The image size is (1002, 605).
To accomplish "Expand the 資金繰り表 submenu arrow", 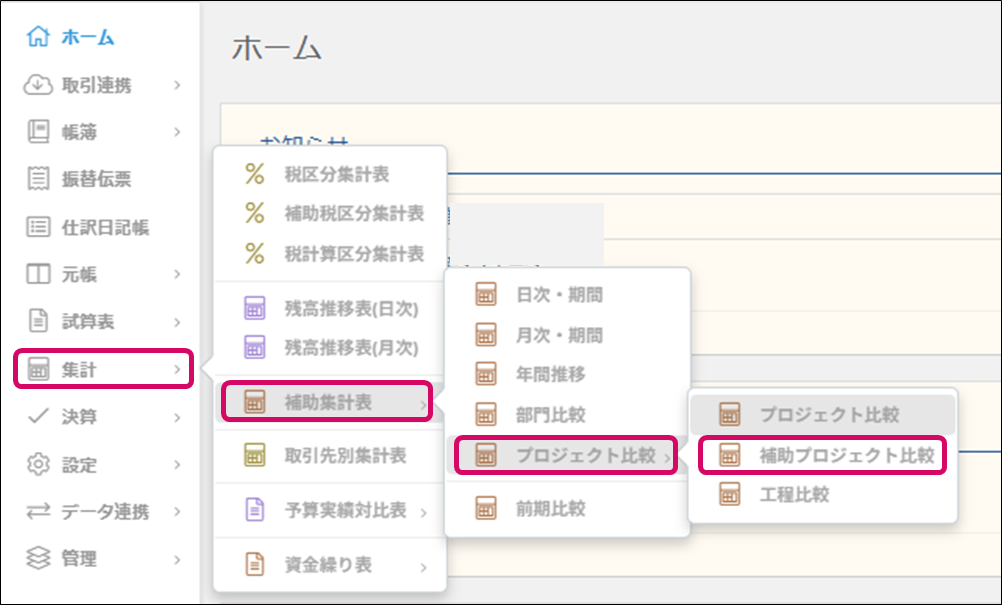I will tap(423, 567).
